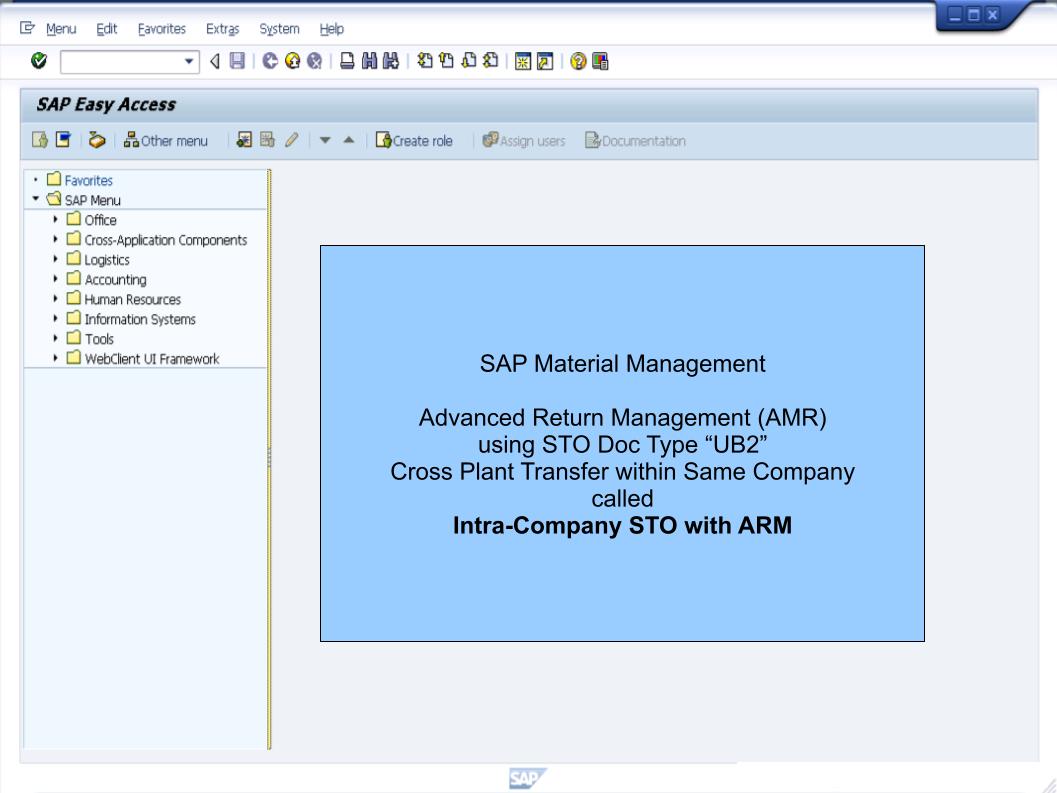The width and height of the screenshot is (1057, 793).
Task: Open the Edit menu
Action: click(107, 29)
